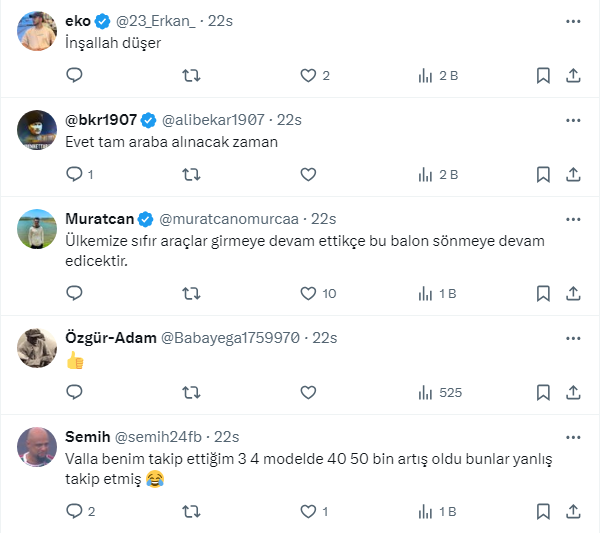Viewport: 605px width, 533px height.
Task: Open more options on eko's tweet
Action: (573, 20)
